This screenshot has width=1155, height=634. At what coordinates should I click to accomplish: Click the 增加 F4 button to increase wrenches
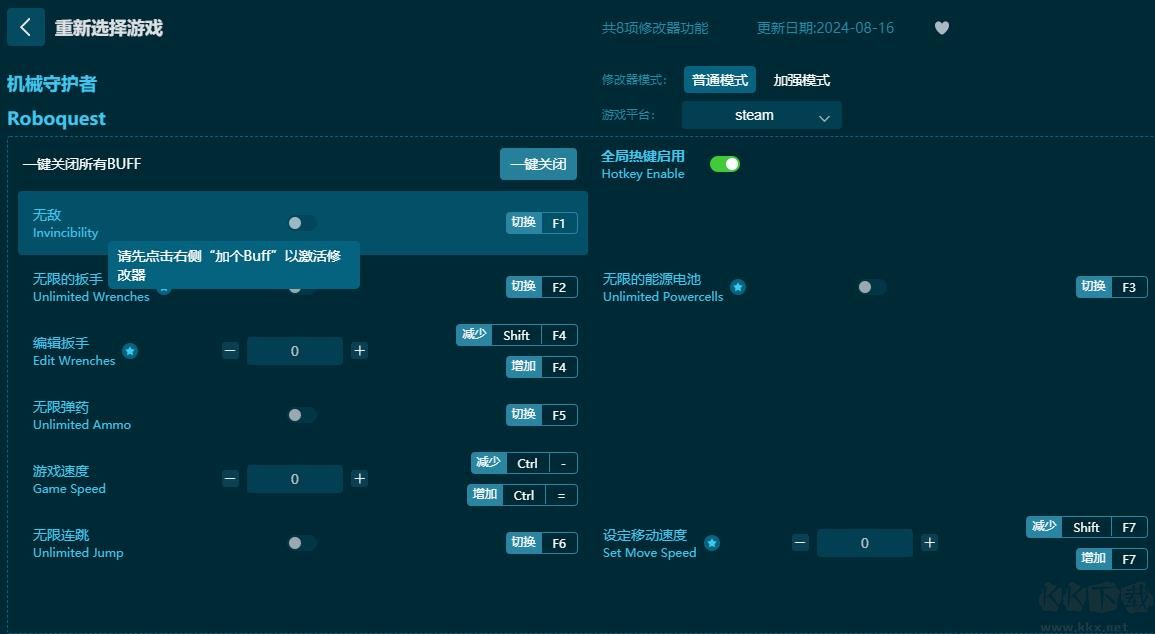540,367
